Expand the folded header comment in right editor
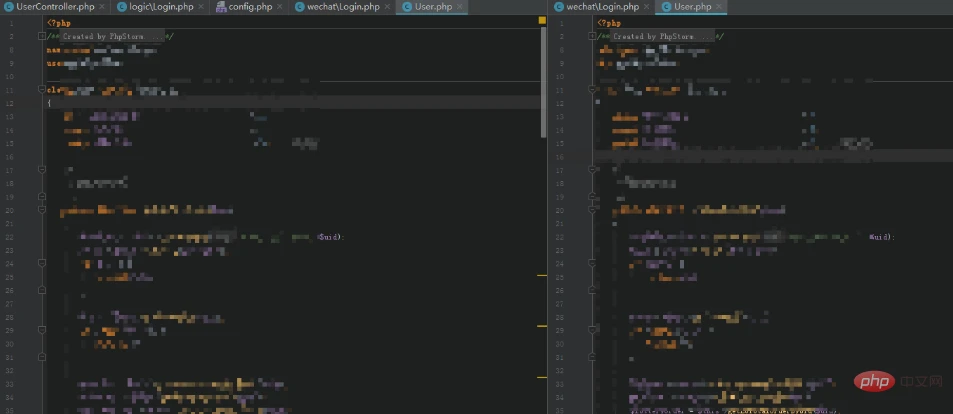Viewport: 953px width, 414px height. (592, 36)
